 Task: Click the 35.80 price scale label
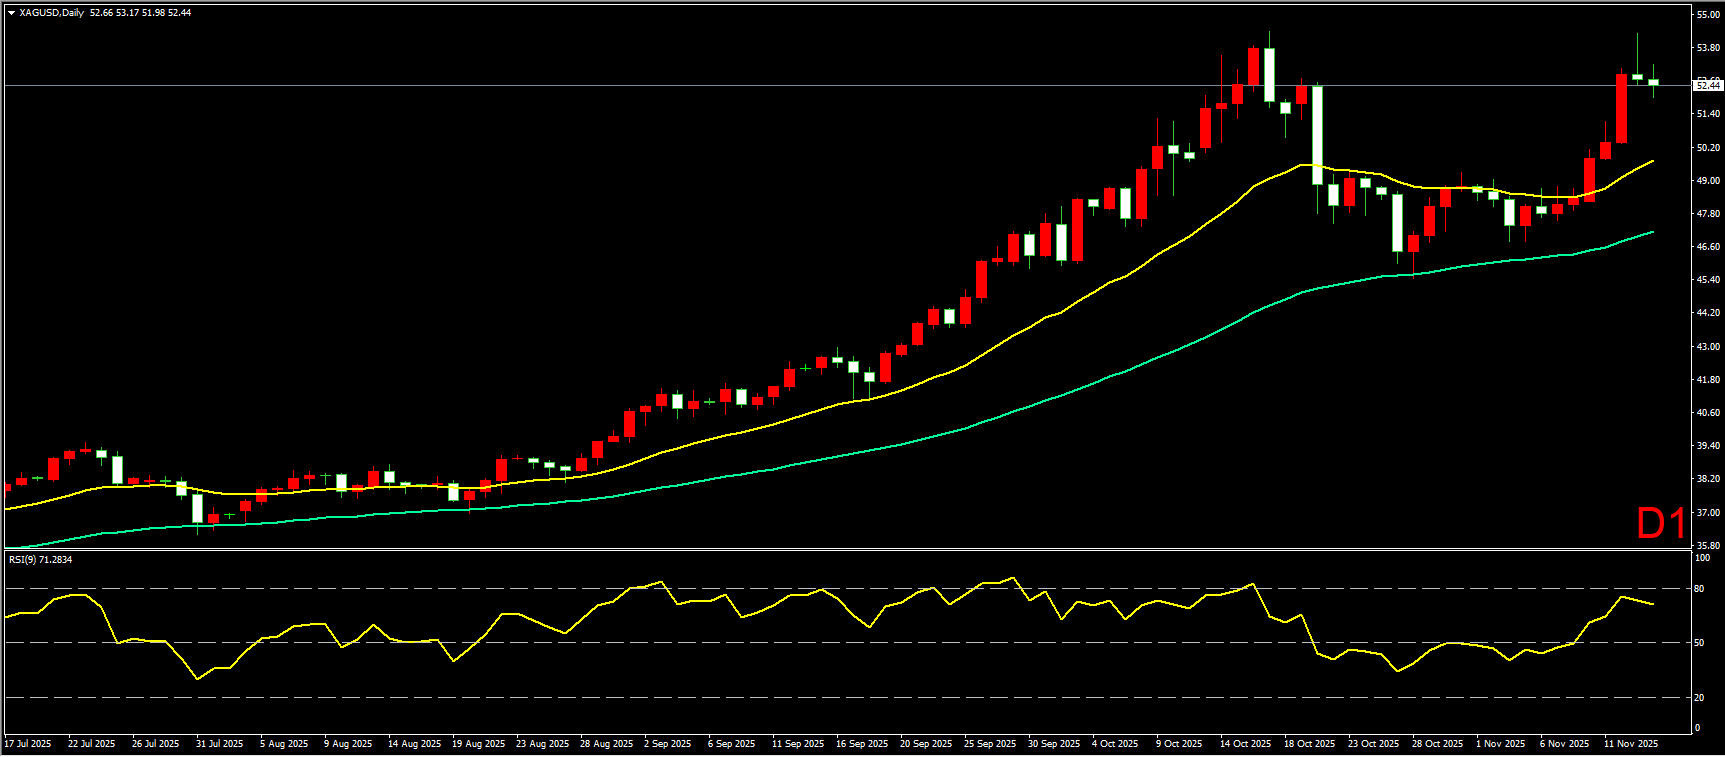point(1708,545)
